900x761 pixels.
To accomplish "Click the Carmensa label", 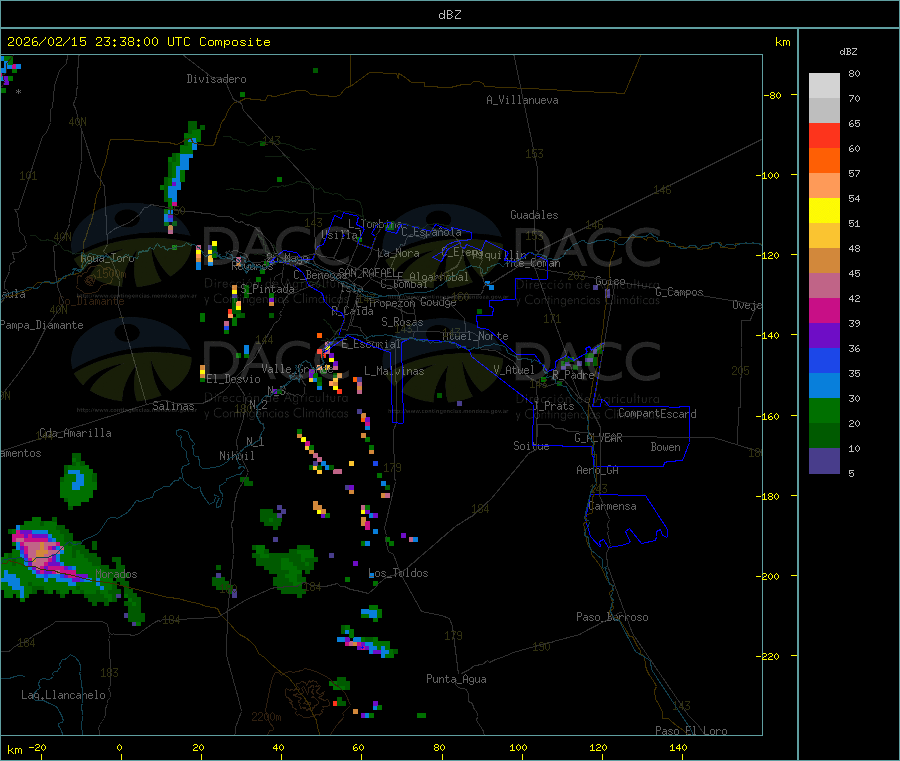I will click(612, 506).
